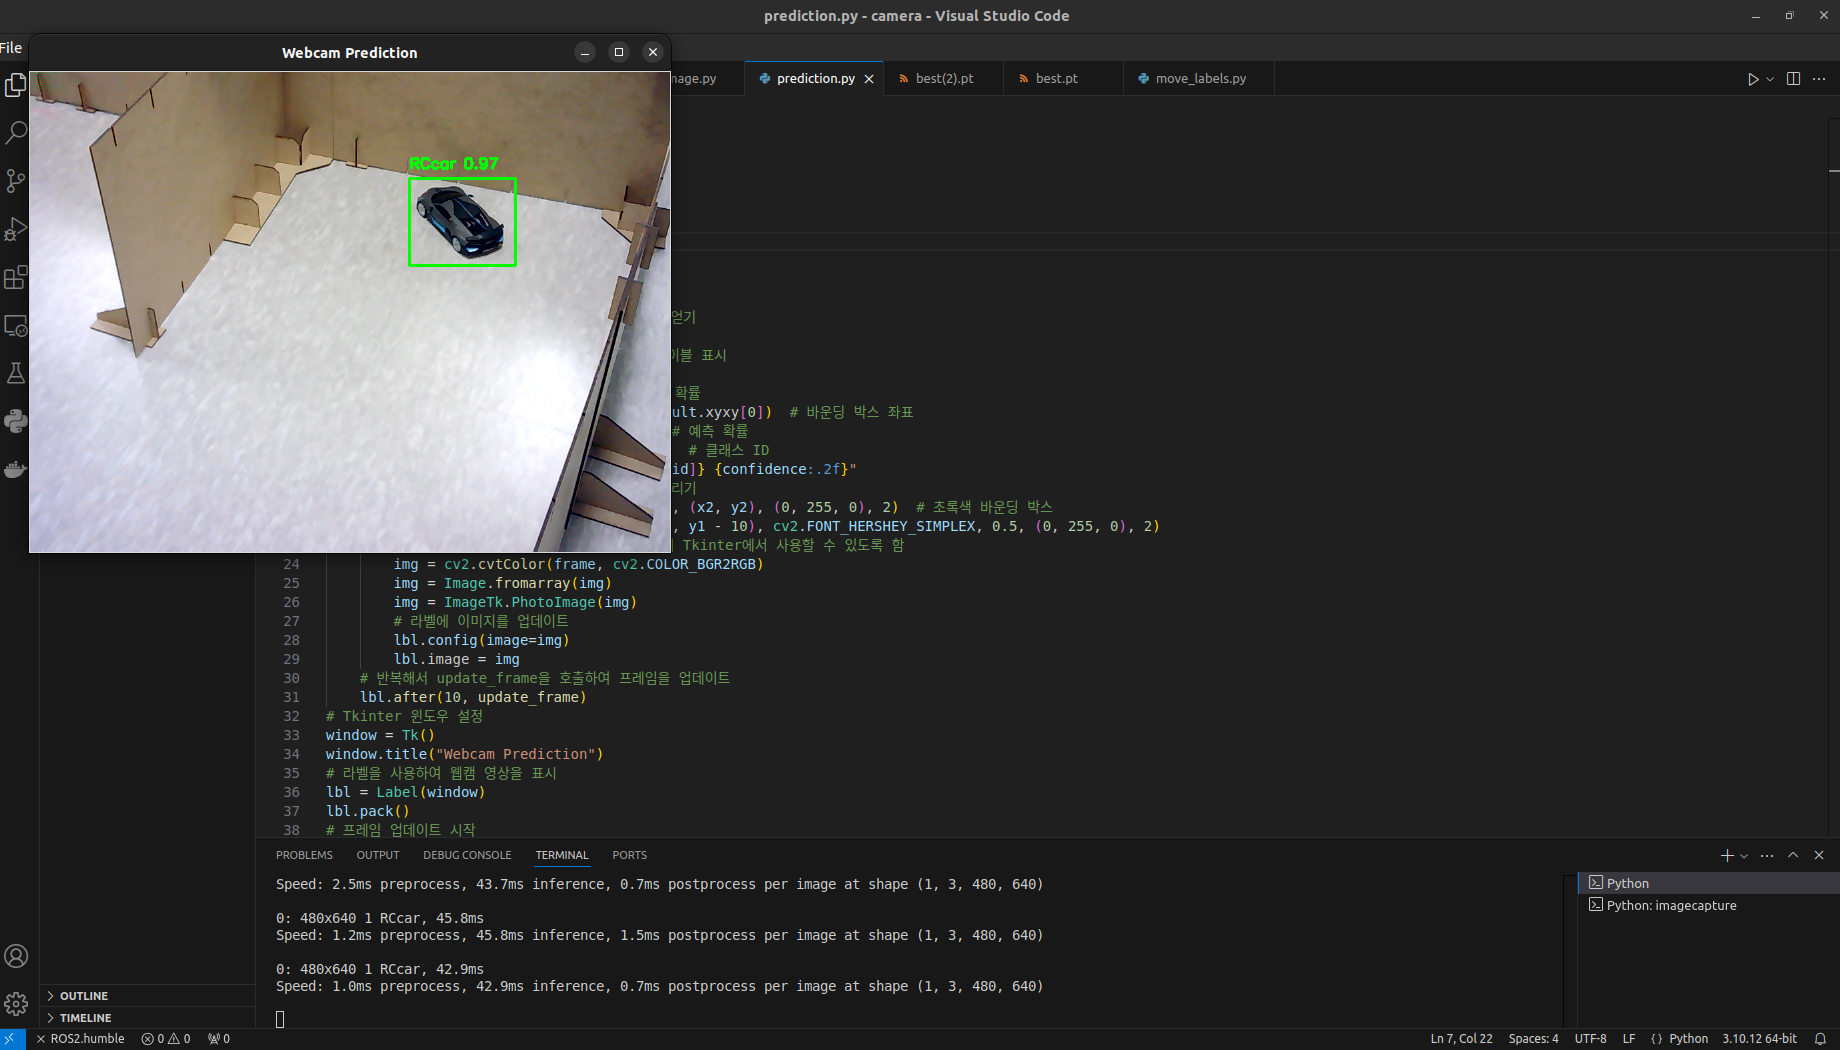The image size is (1840, 1050).
Task: Split the editor to the right
Action: click(1793, 79)
